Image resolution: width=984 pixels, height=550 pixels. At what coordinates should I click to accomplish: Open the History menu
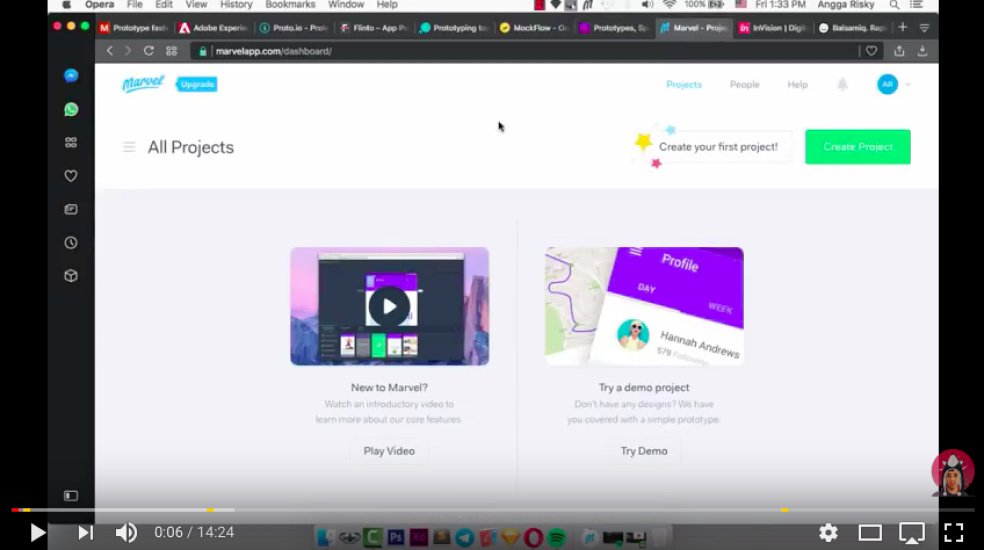[236, 4]
